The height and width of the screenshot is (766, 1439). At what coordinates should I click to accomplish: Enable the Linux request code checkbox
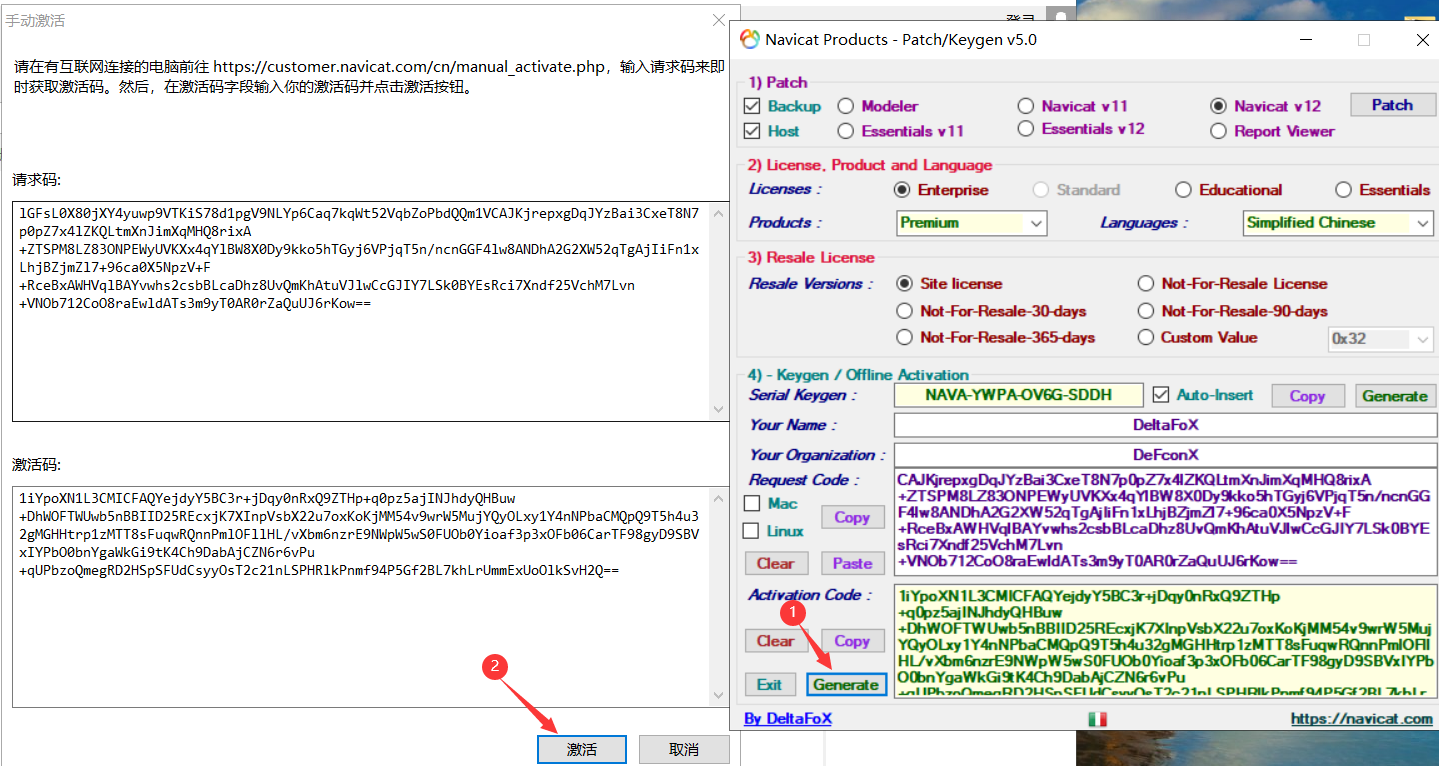click(752, 531)
